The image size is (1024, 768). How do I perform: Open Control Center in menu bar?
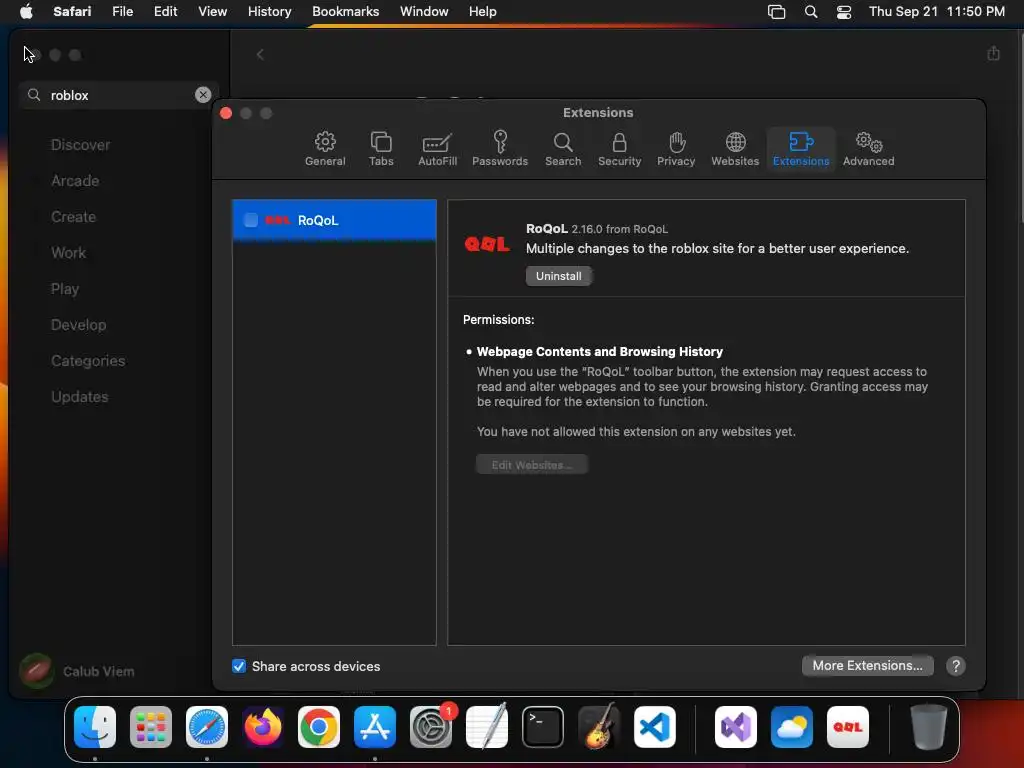pos(844,12)
